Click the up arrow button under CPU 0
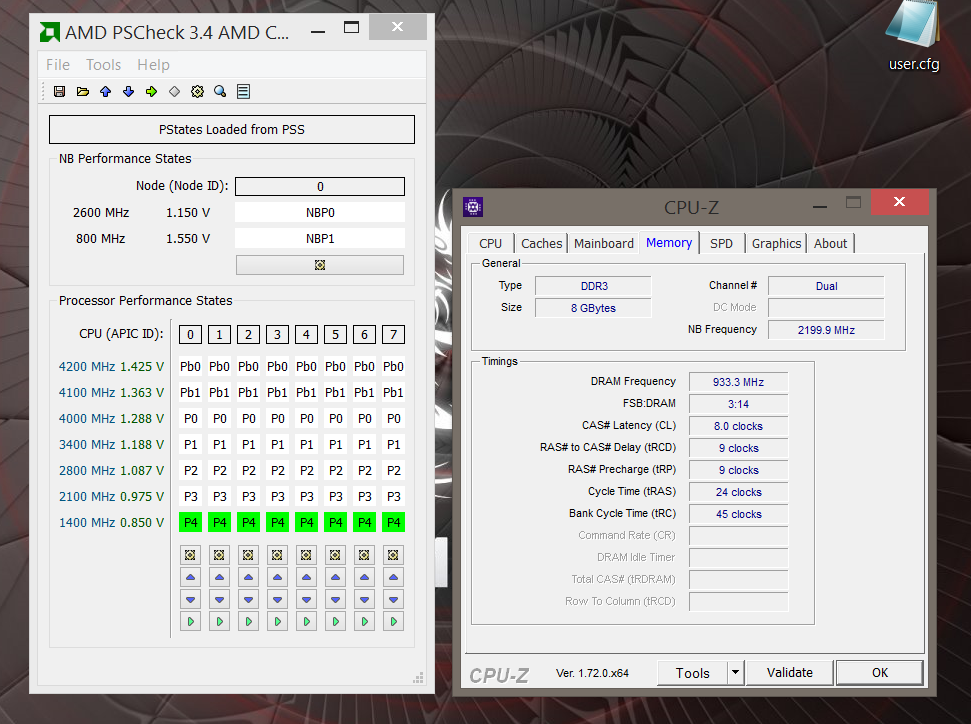The image size is (971, 724). (x=190, y=577)
